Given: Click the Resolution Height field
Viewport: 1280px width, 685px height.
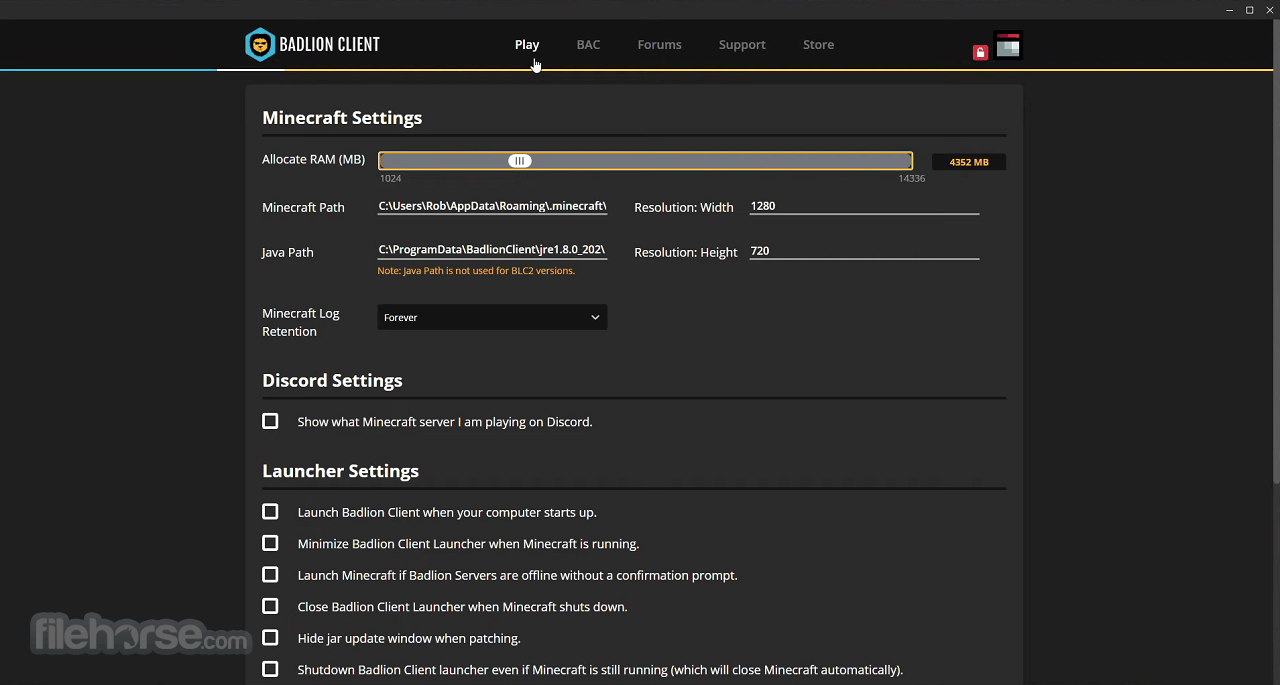Looking at the screenshot, I should (864, 251).
